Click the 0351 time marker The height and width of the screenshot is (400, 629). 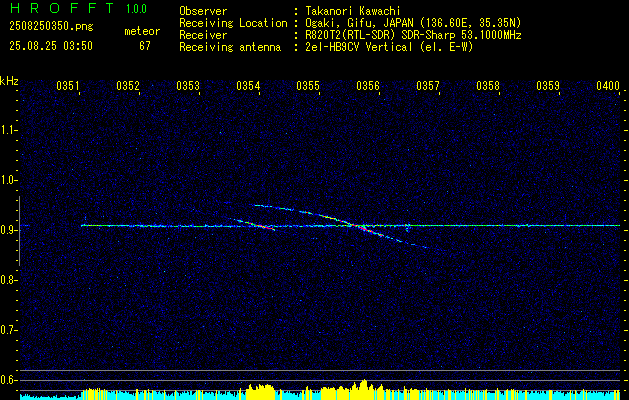[68, 86]
